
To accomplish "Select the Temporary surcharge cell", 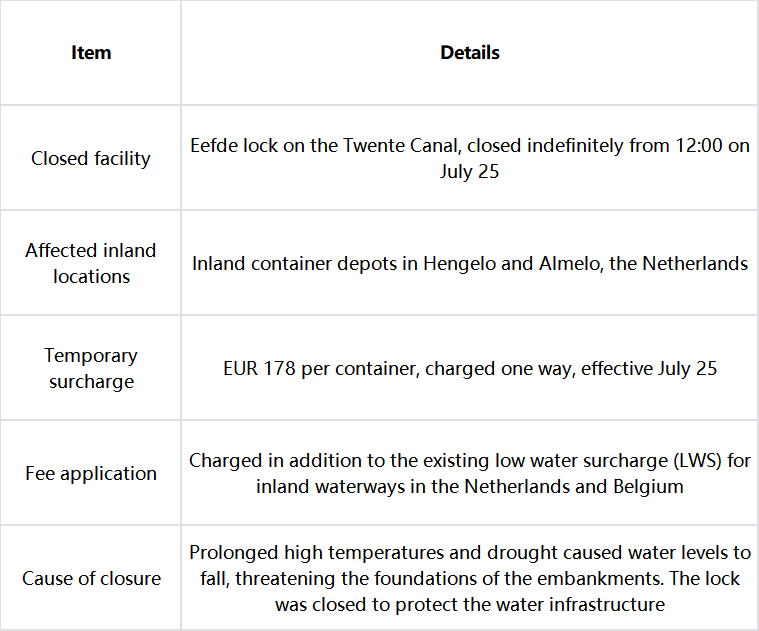I will (x=91, y=368).
